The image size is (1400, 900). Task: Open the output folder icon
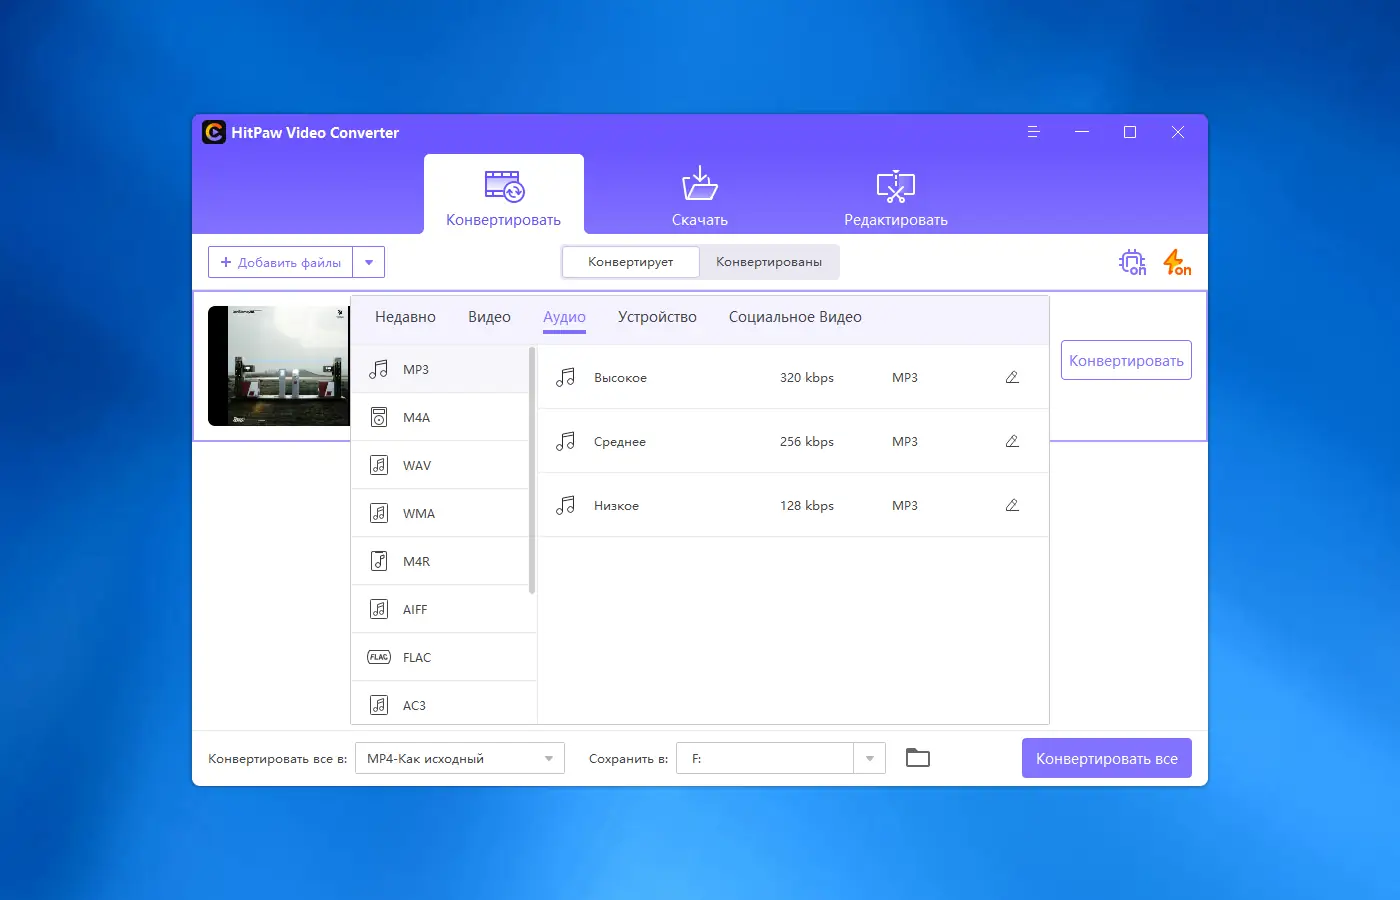point(918,758)
